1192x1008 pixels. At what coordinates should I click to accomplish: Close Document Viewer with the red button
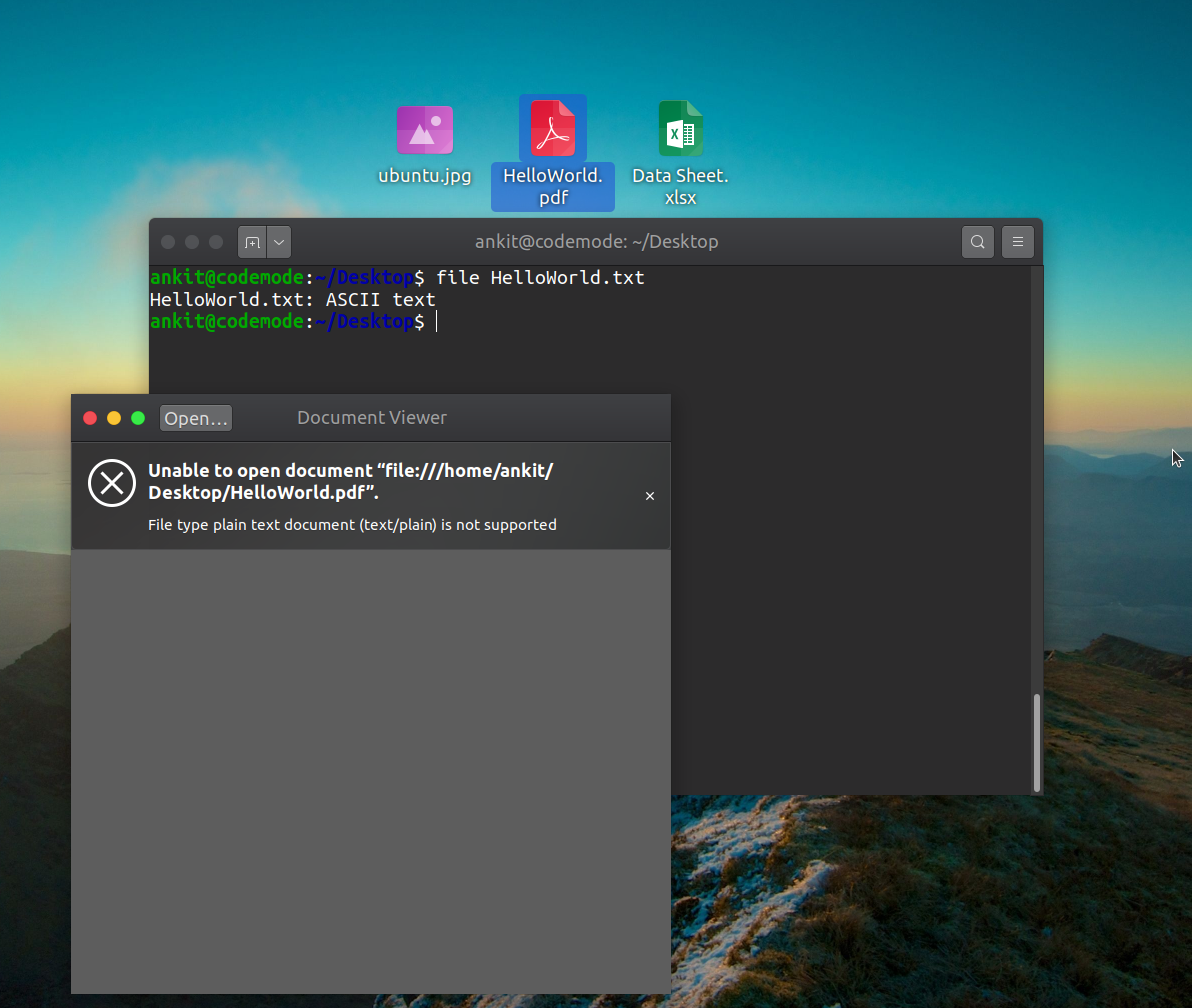point(90,418)
